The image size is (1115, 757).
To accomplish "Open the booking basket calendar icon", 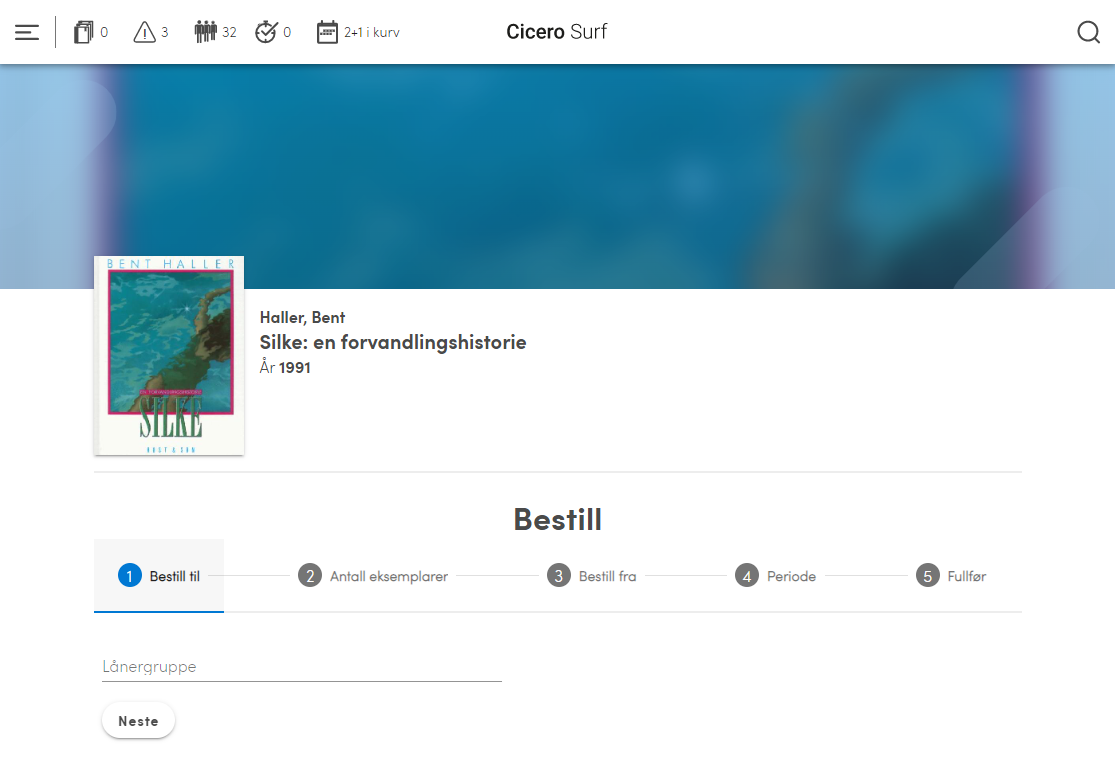I will [327, 32].
